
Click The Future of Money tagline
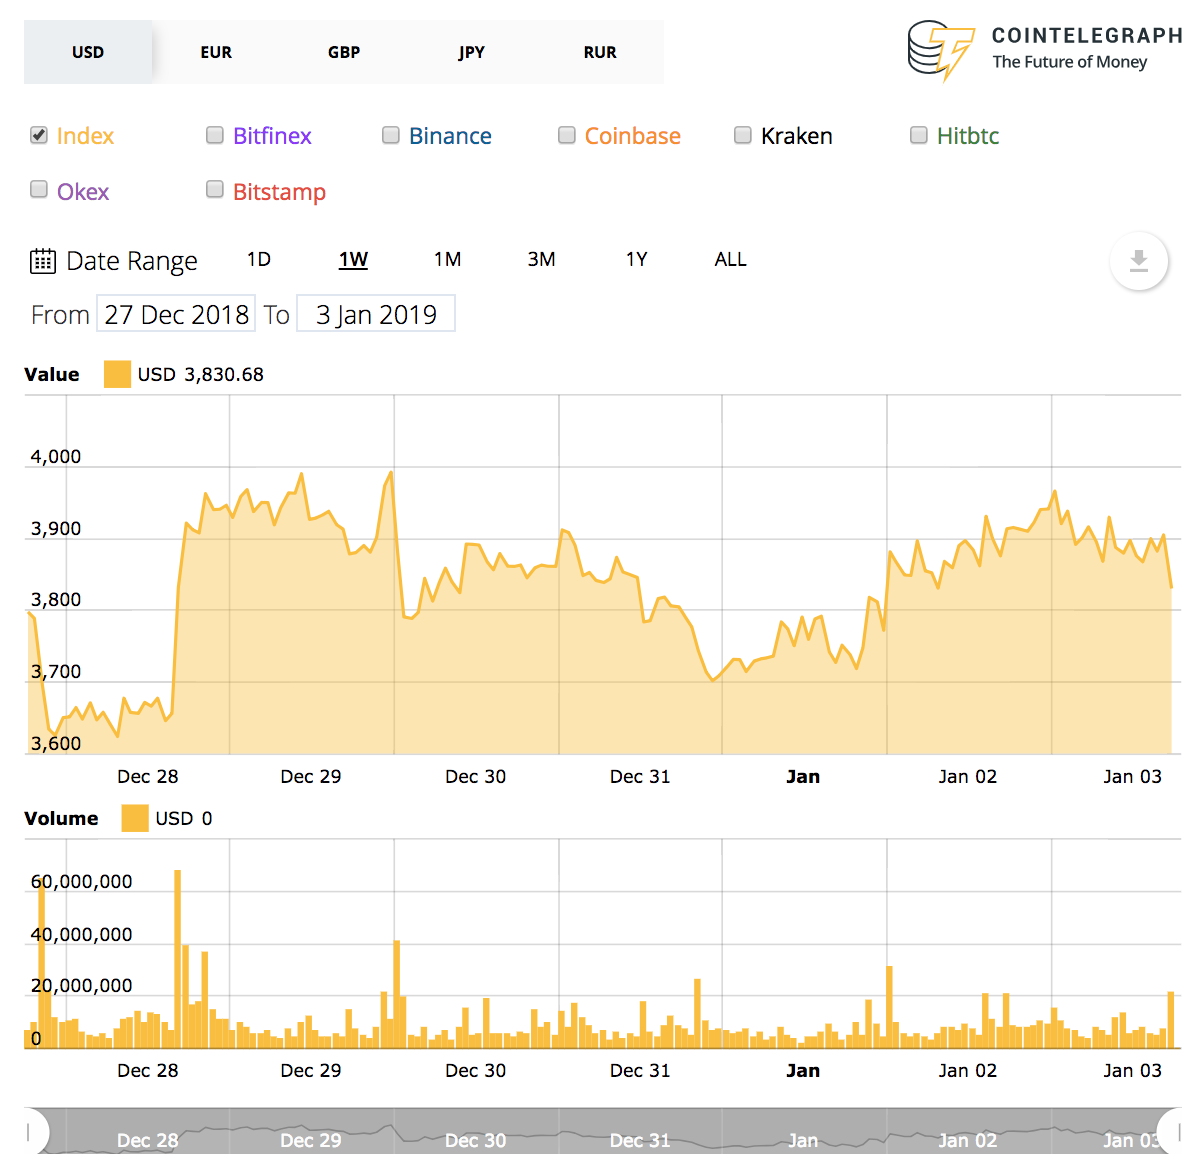(1069, 62)
